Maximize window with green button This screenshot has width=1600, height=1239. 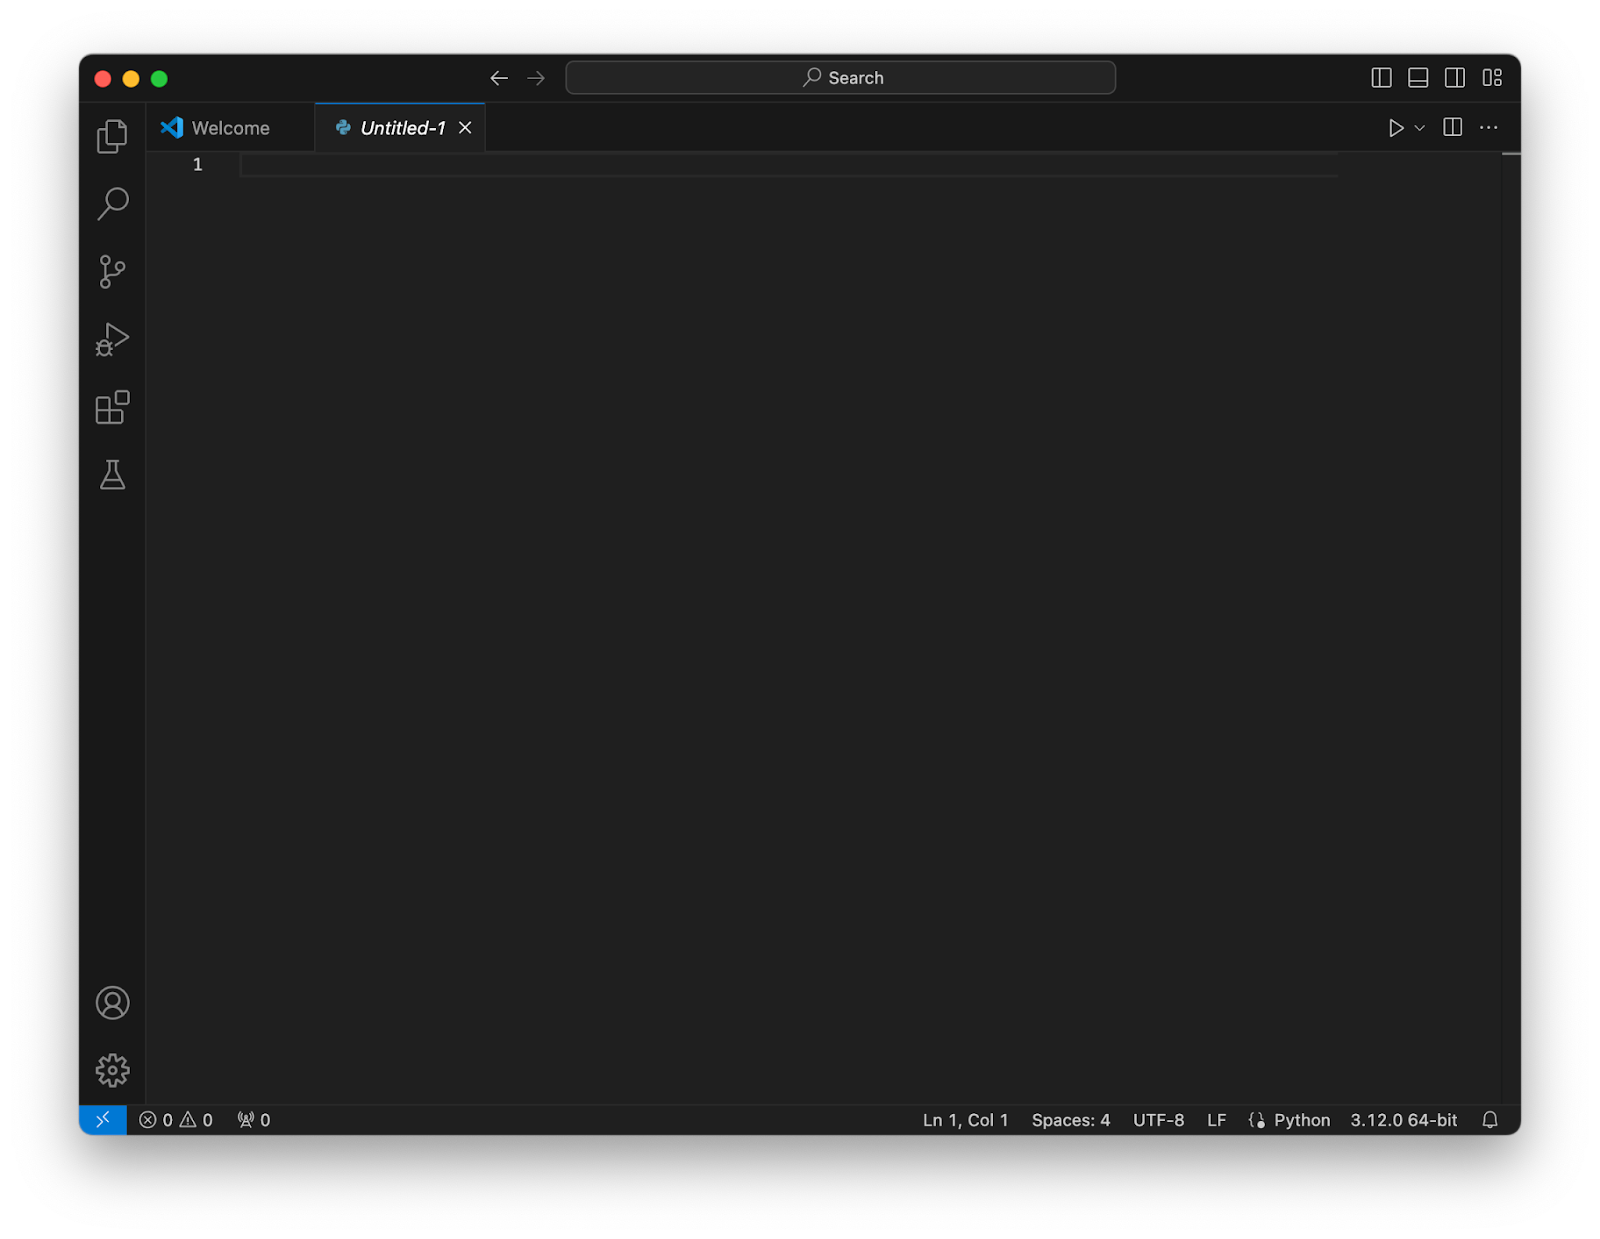pos(159,78)
